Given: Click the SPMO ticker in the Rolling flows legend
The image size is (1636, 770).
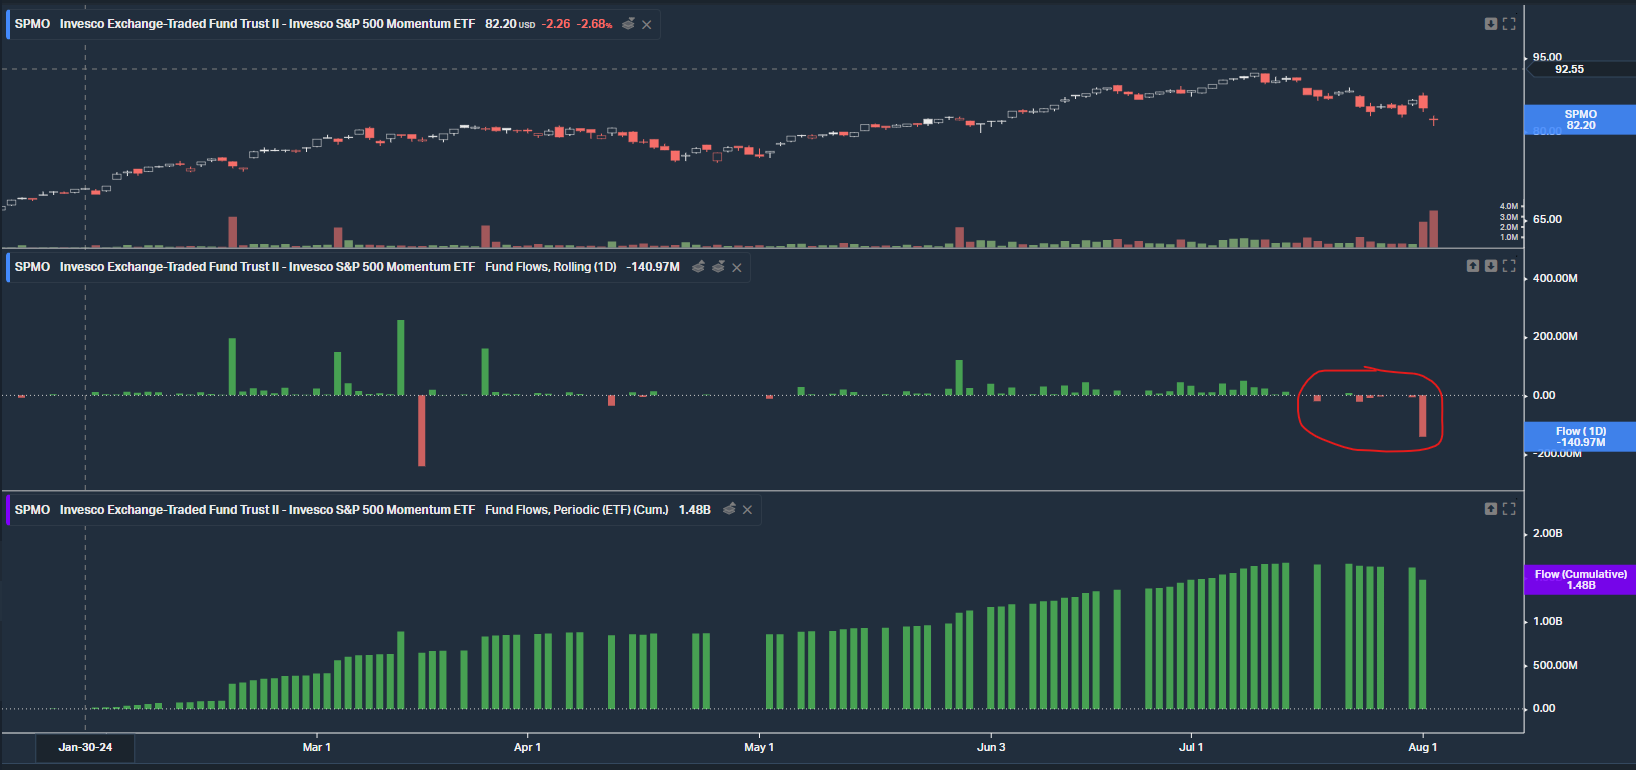Looking at the screenshot, I should click(x=32, y=267).
